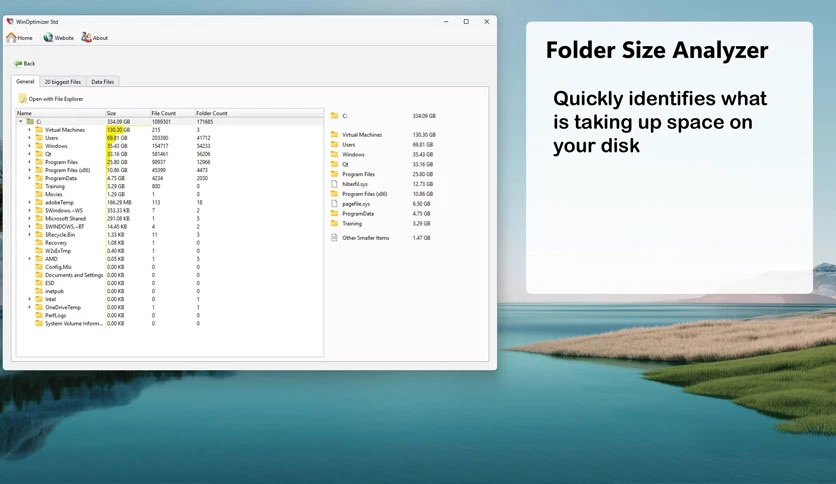Screen dimensions: 836x484
Task: Click the Users entry in summary list
Action: point(349,144)
